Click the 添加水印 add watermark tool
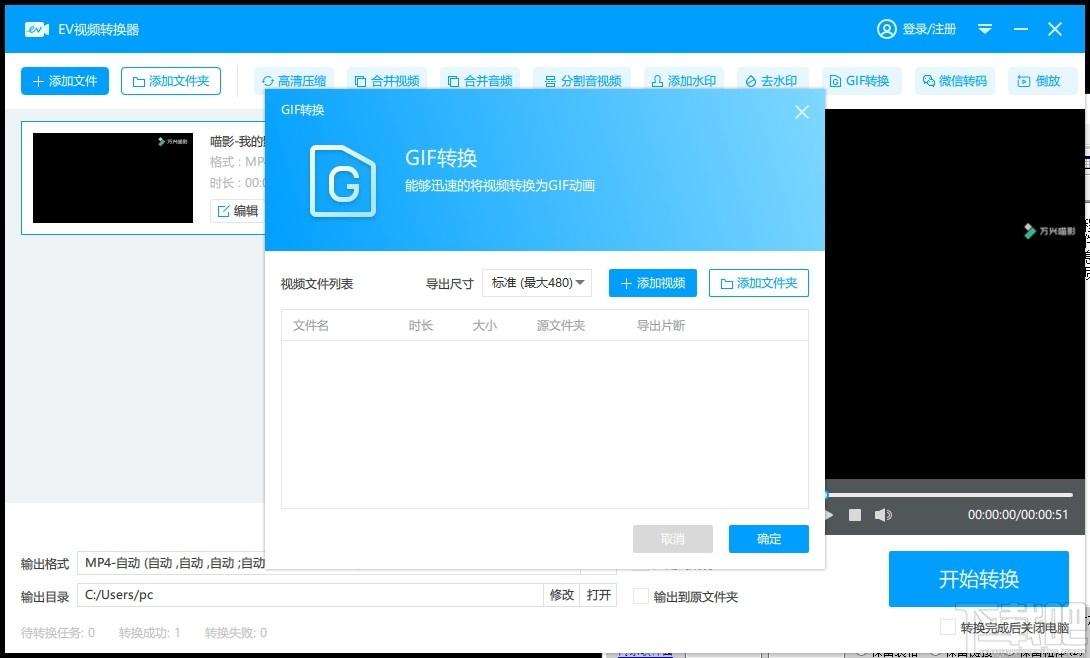 pyautogui.click(x=683, y=81)
